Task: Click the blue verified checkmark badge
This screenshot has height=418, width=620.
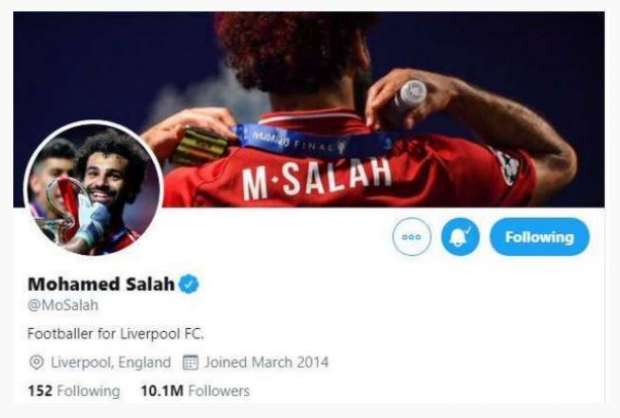Action: [189, 284]
